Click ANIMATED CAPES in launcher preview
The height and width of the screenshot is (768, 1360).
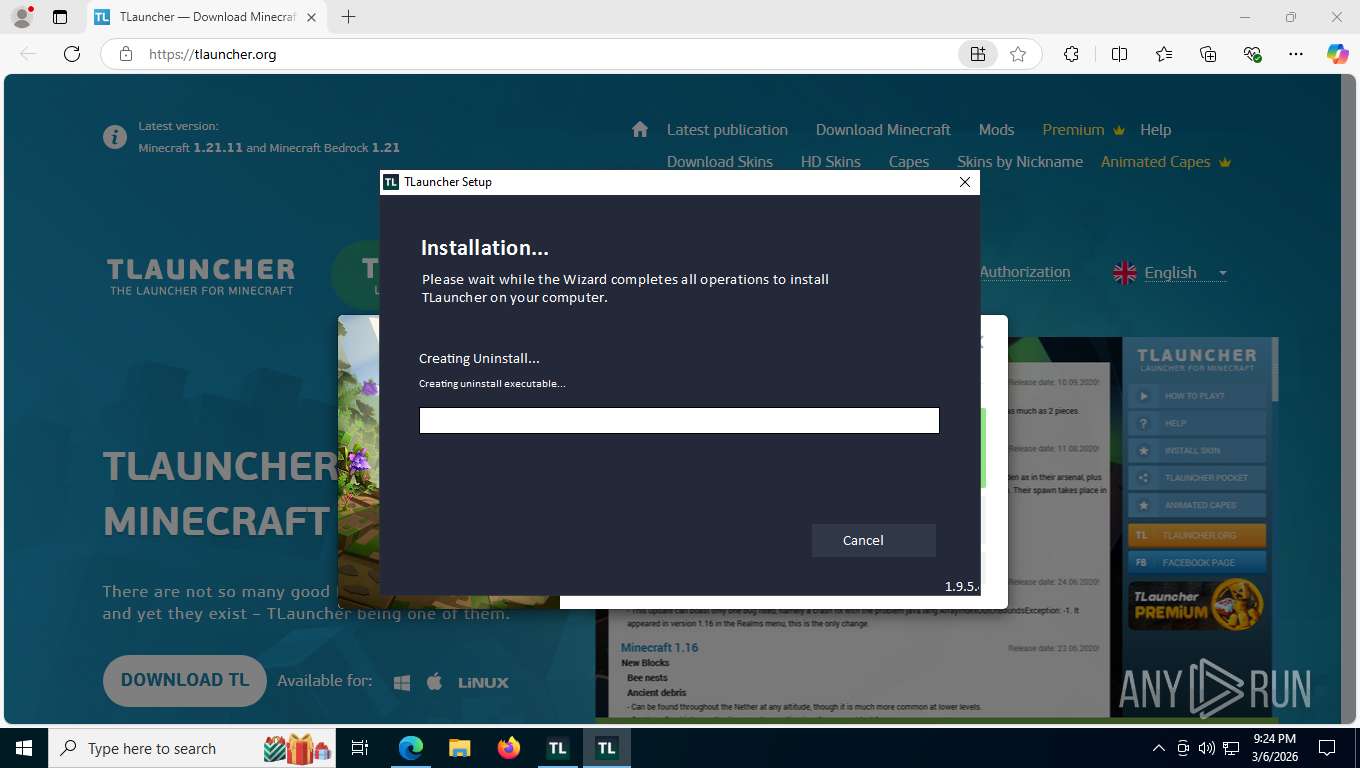1196,505
